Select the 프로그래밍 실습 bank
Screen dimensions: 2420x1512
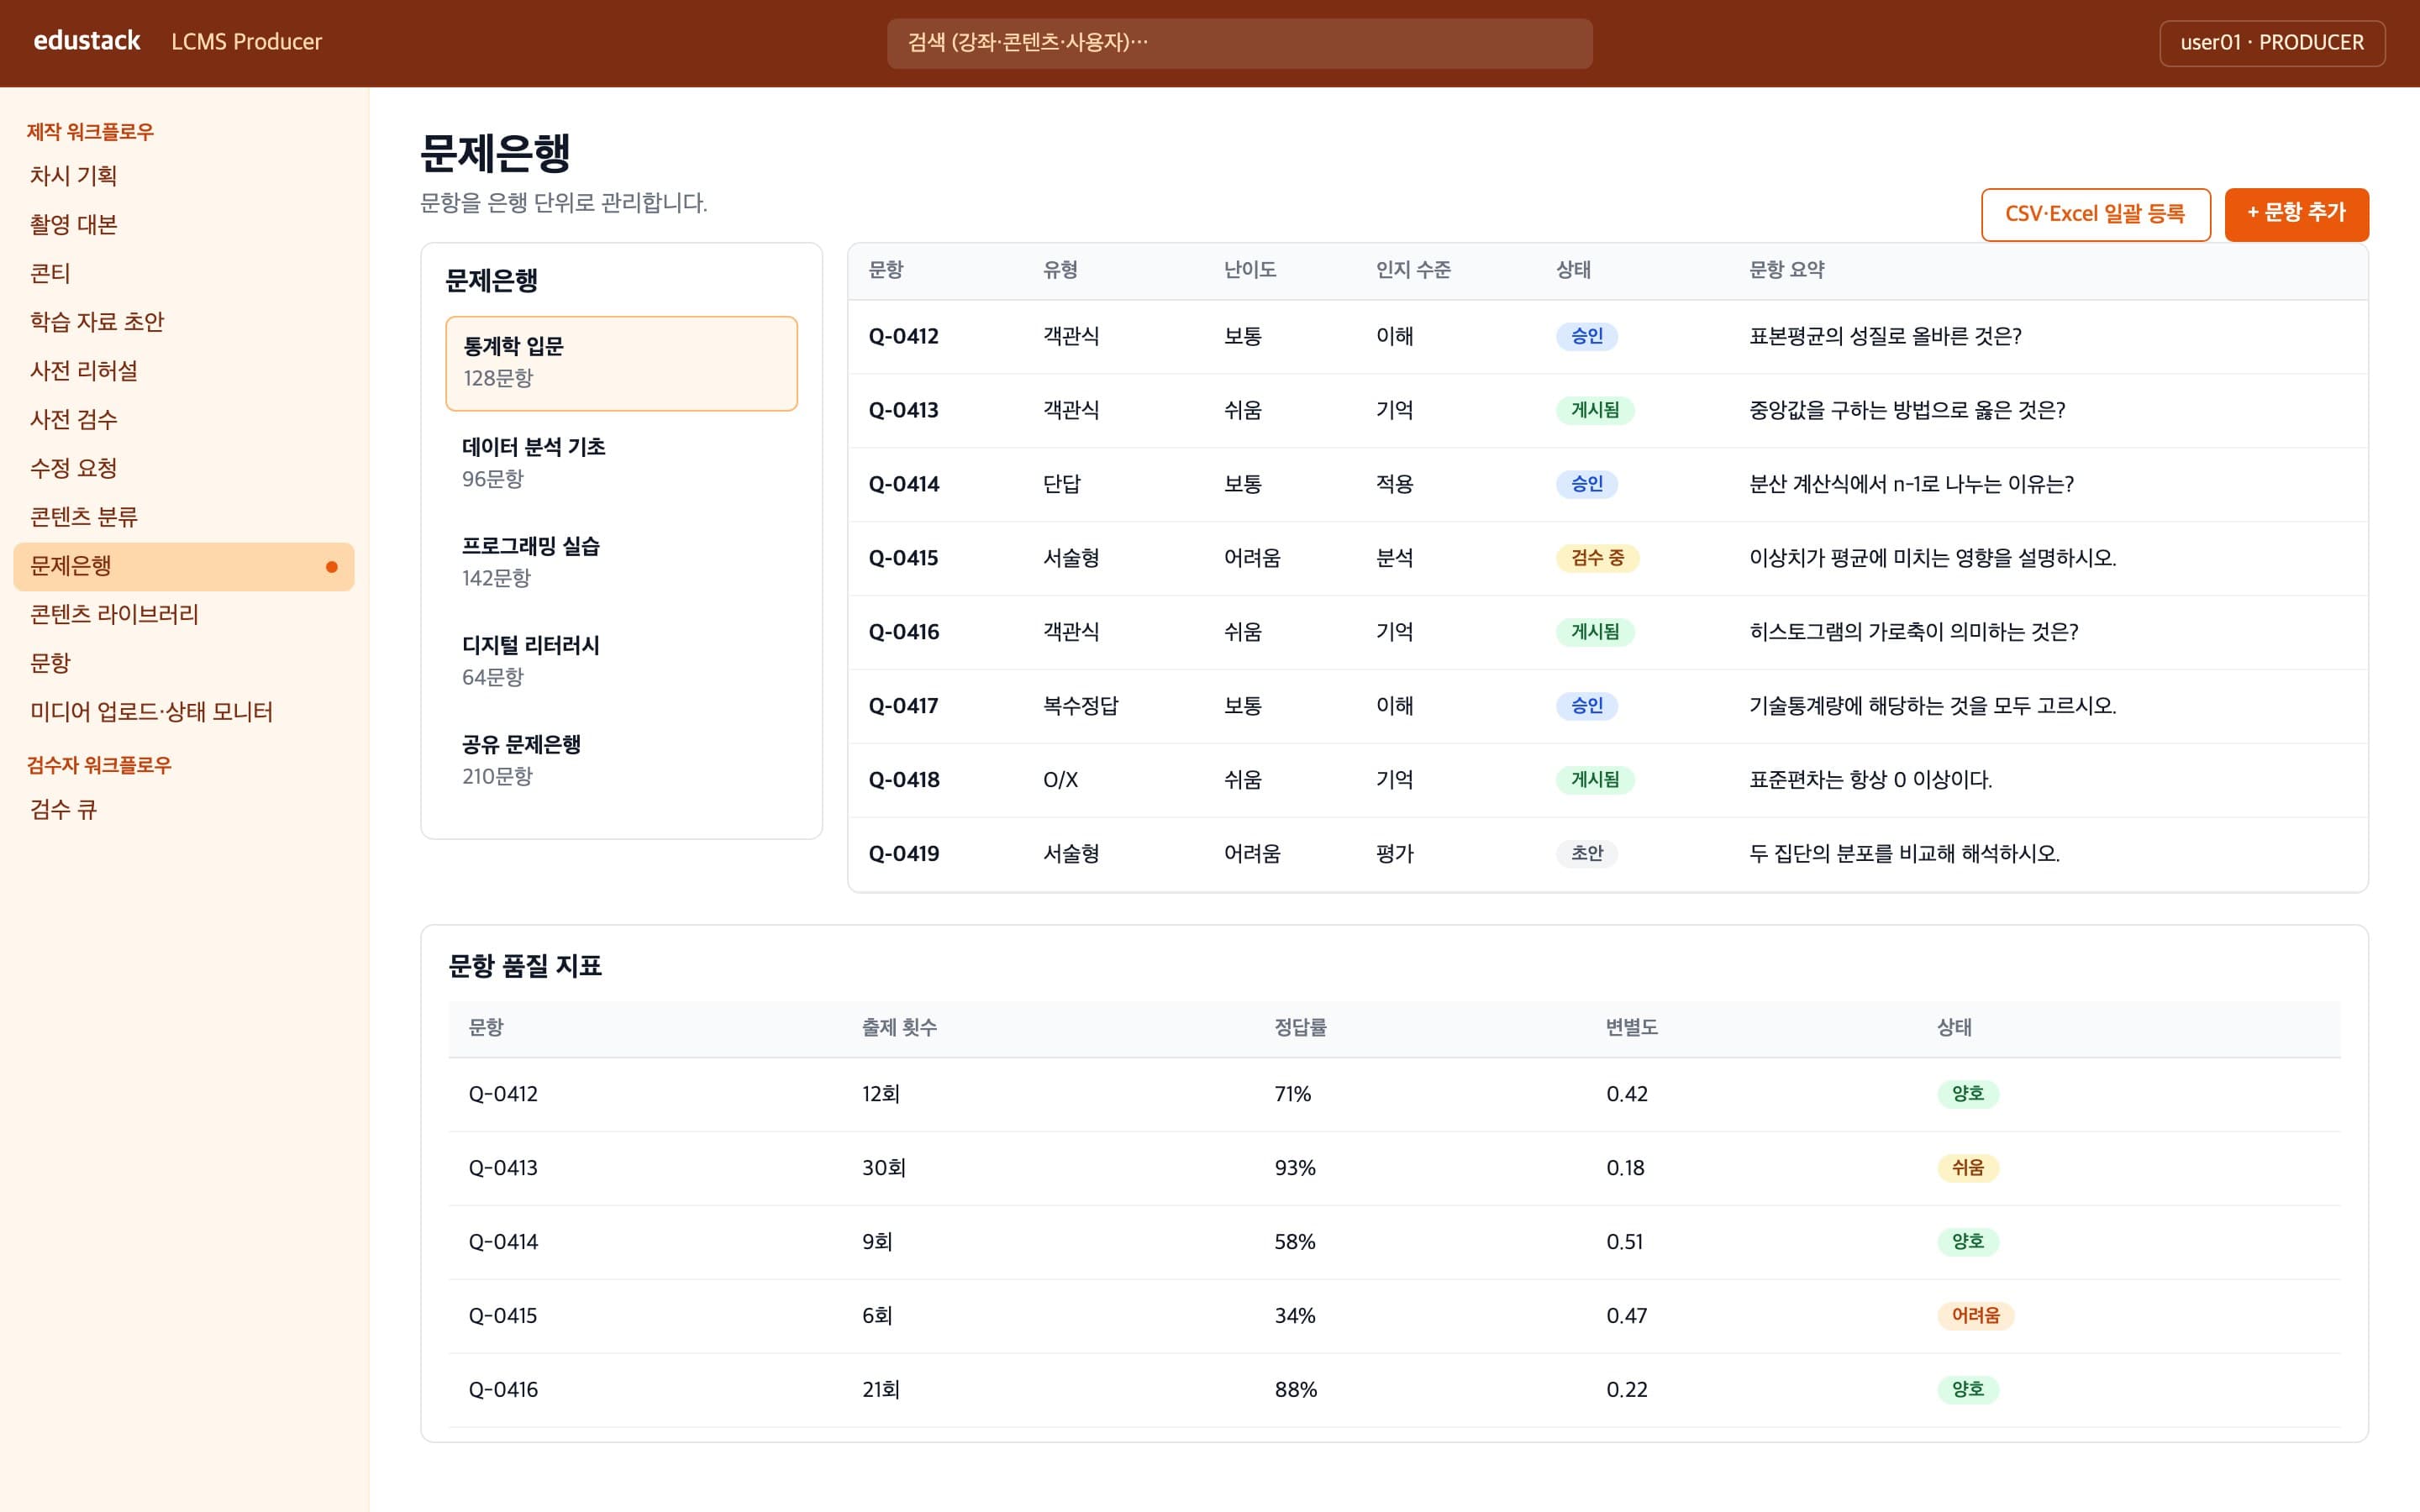621,562
